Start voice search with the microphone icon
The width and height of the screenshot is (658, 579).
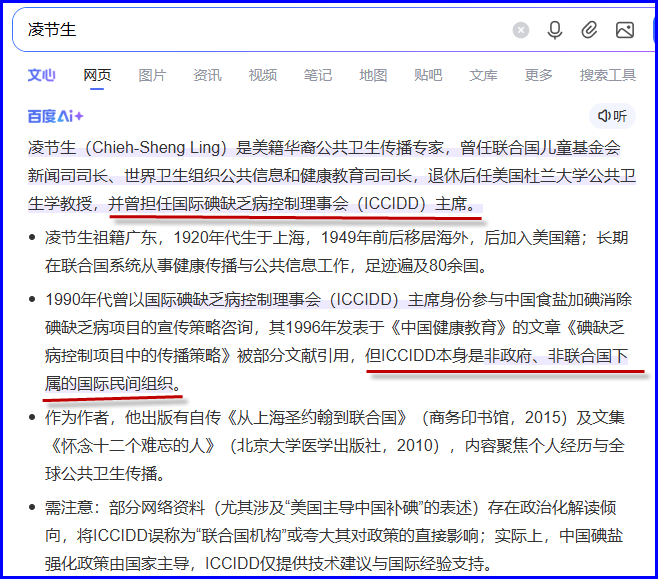click(555, 30)
